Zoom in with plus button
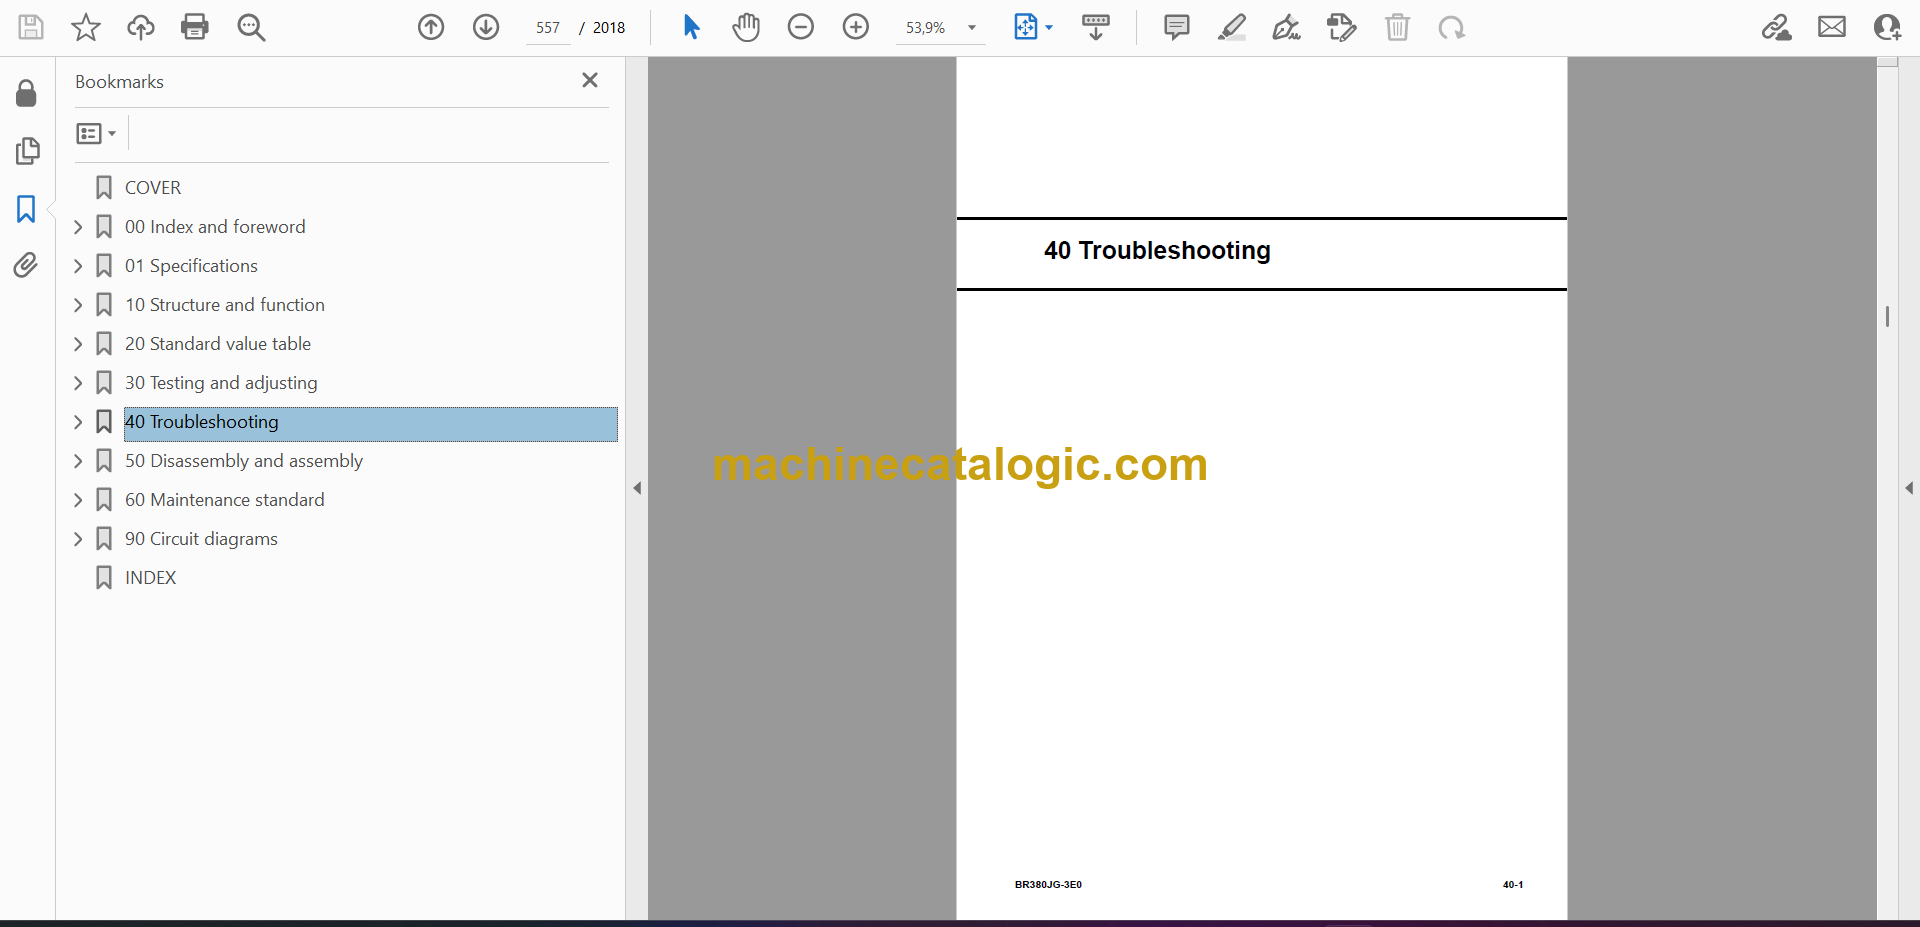Viewport: 1920px width, 927px height. [x=856, y=27]
